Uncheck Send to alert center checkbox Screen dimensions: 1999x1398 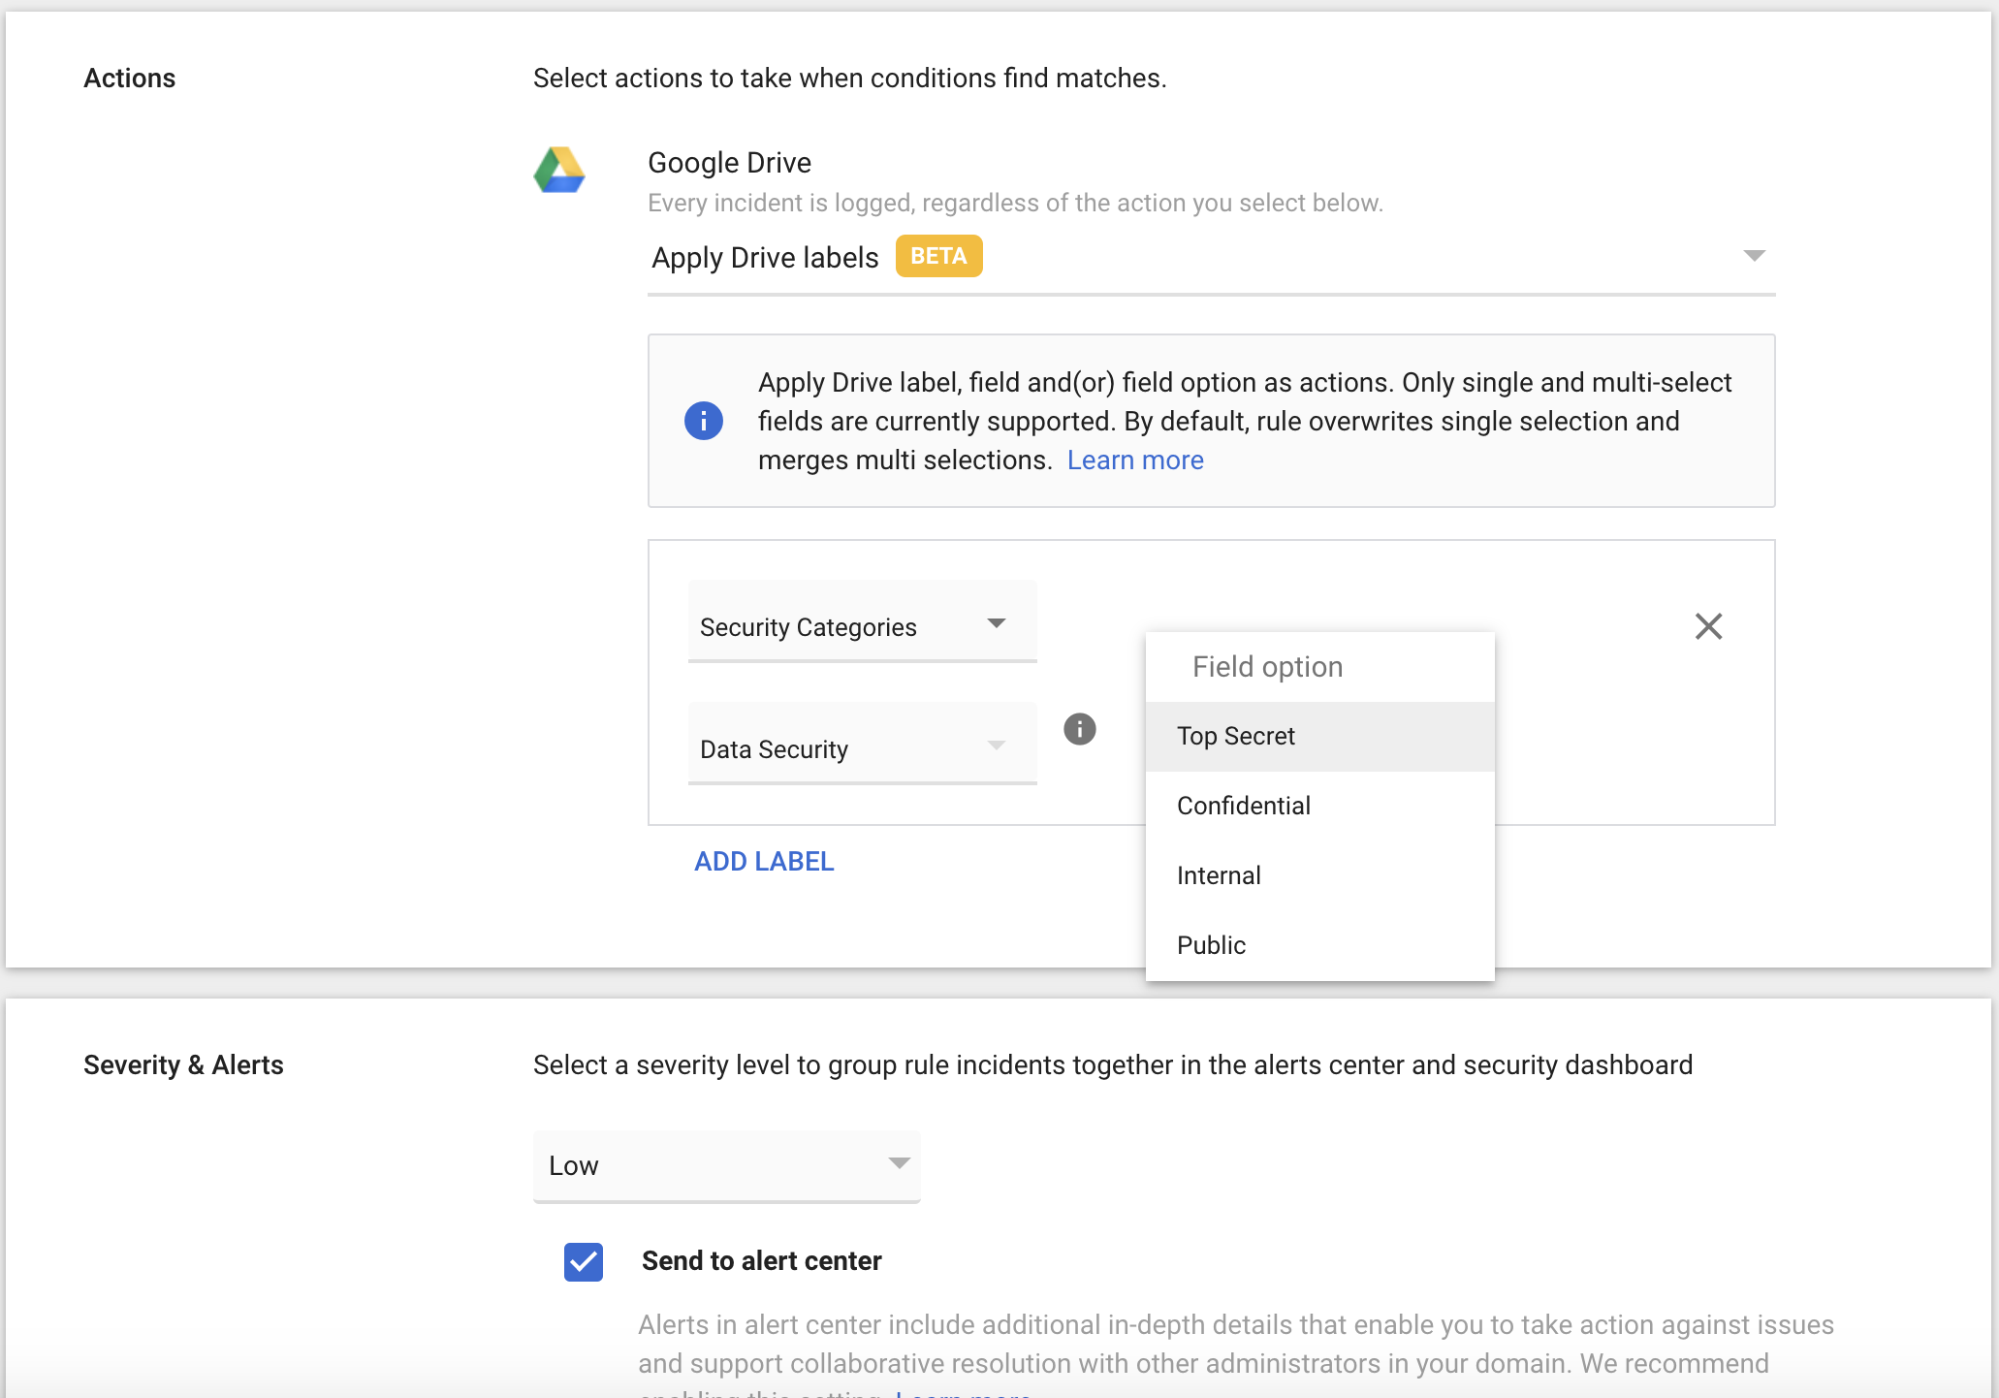(583, 1261)
